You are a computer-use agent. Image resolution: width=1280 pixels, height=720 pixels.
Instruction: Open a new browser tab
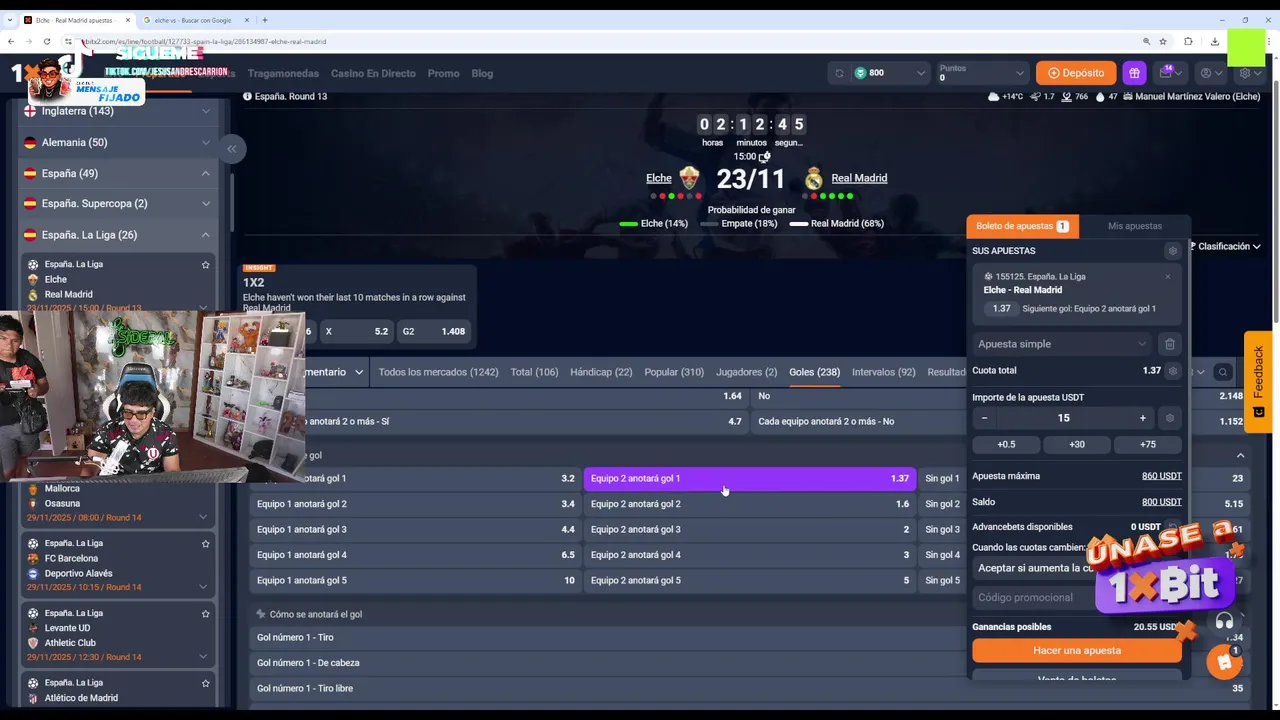(264, 20)
